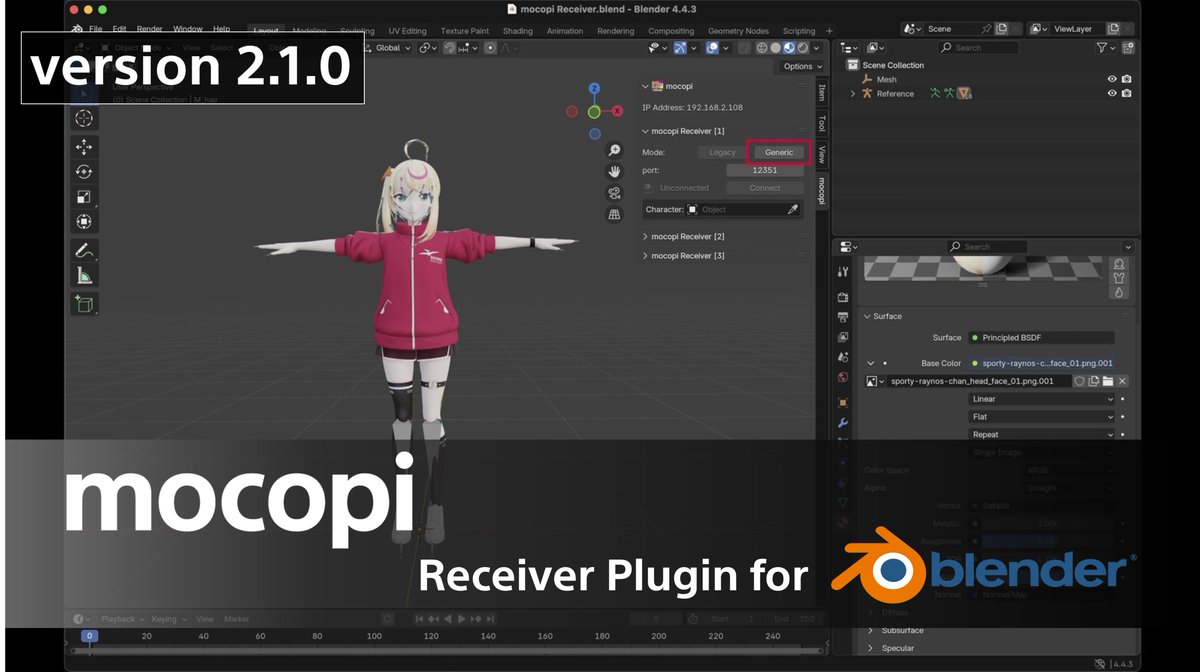
Task: Toggle visibility of the Reference object
Action: tap(1112, 94)
